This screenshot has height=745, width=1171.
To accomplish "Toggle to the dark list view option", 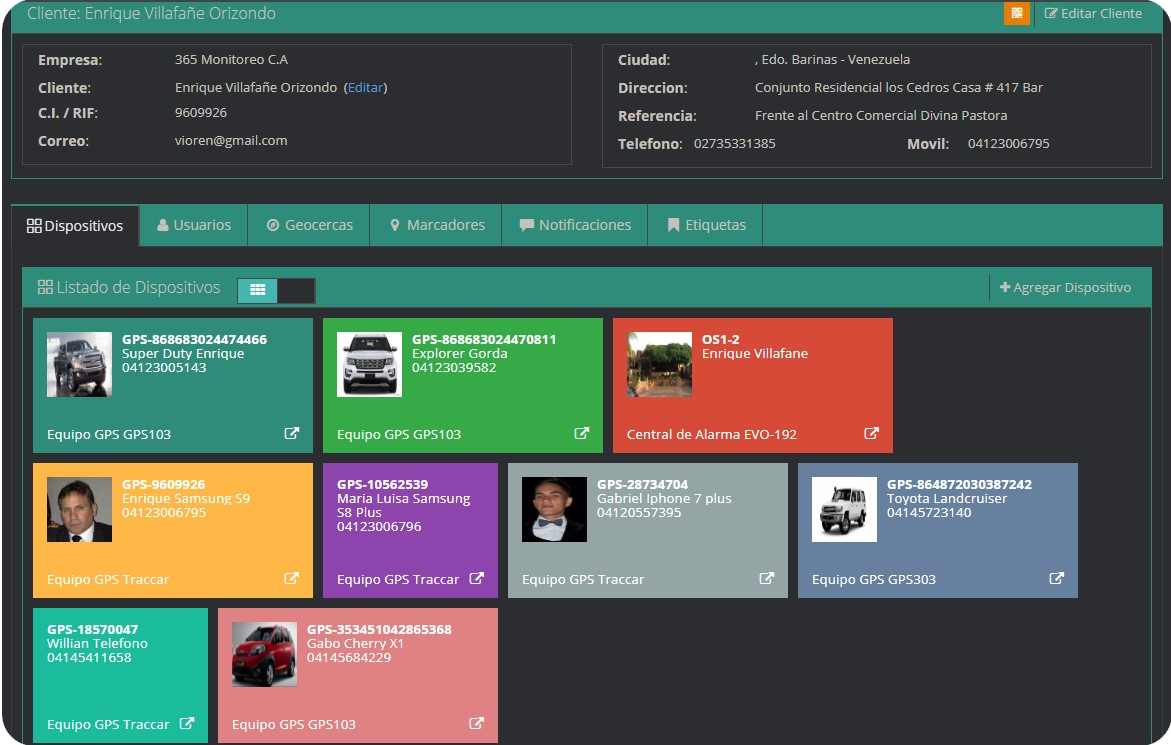I will coord(296,290).
